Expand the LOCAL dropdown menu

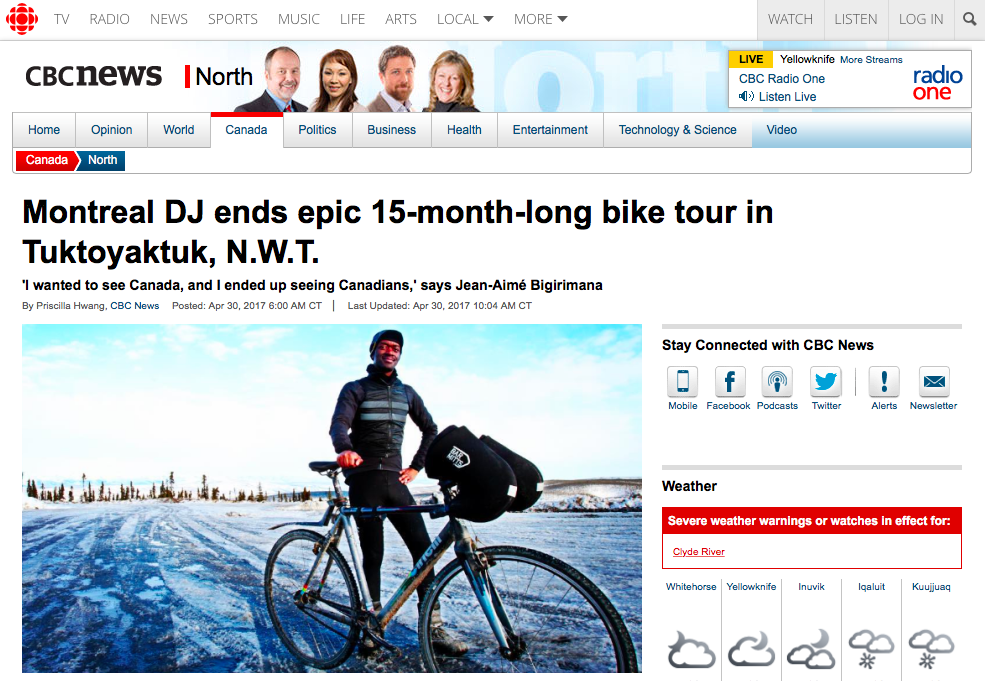[x=465, y=19]
